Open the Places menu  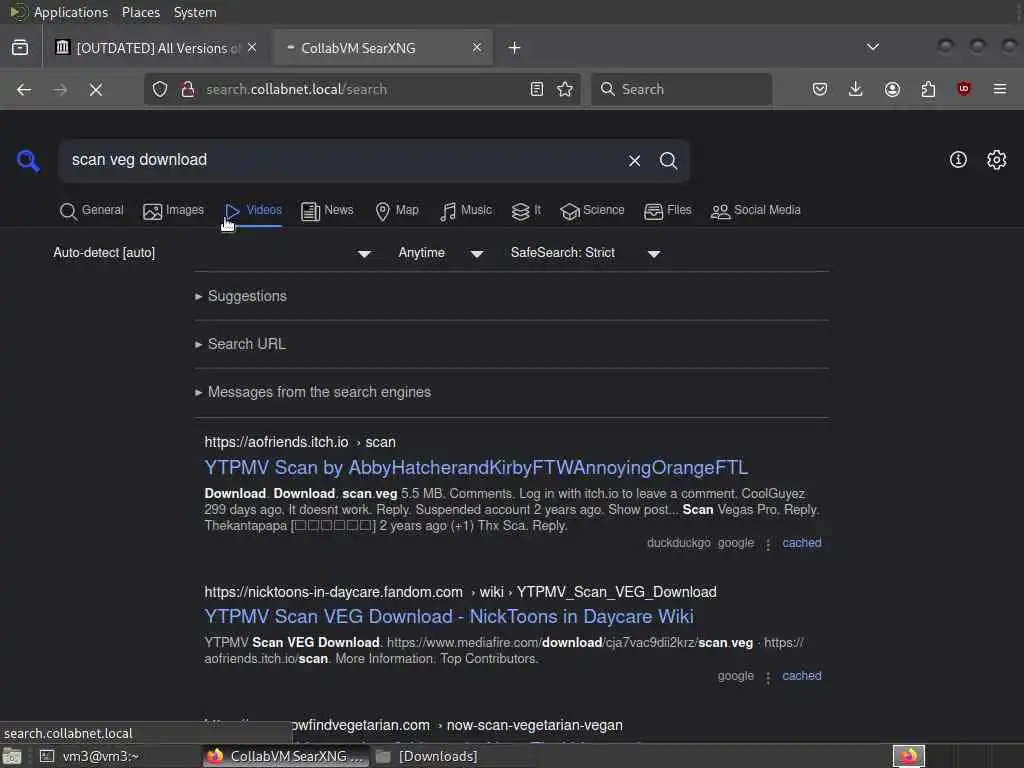click(x=140, y=12)
